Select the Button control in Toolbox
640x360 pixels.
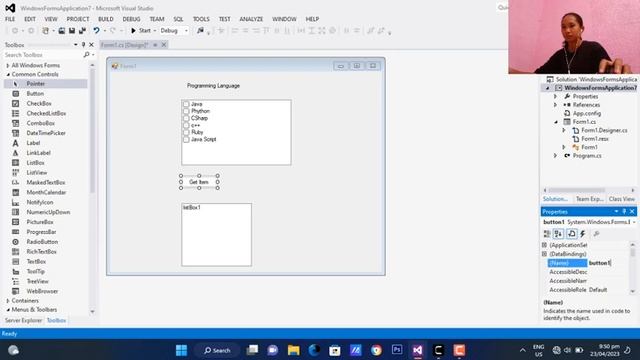(x=35, y=93)
